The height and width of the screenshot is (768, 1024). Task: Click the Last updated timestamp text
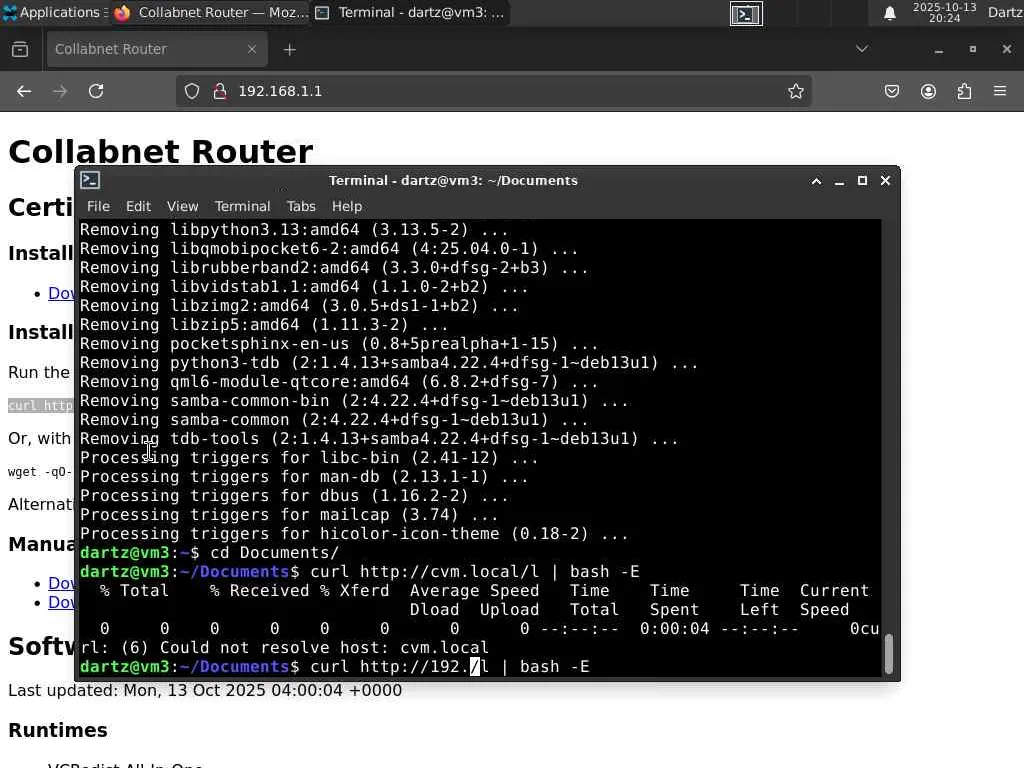tap(205, 690)
